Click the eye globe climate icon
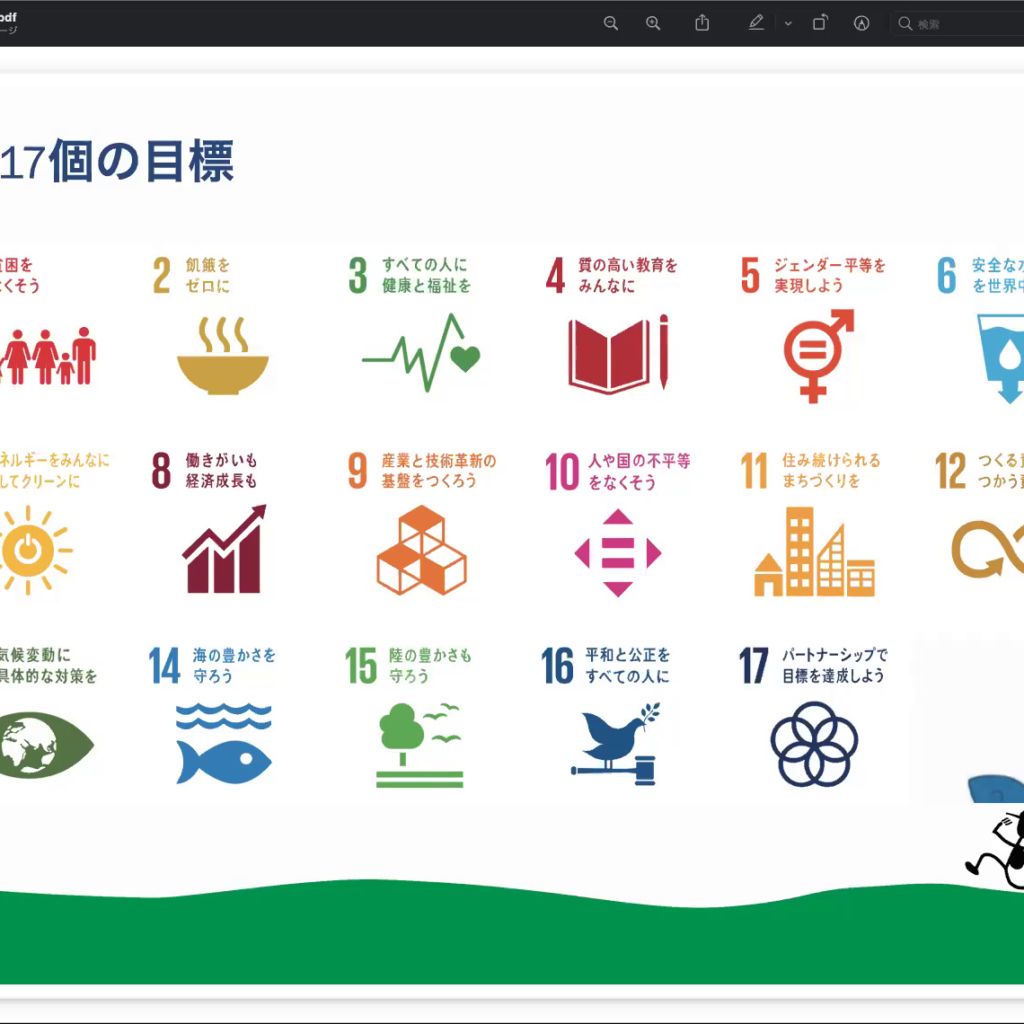 click(46, 745)
